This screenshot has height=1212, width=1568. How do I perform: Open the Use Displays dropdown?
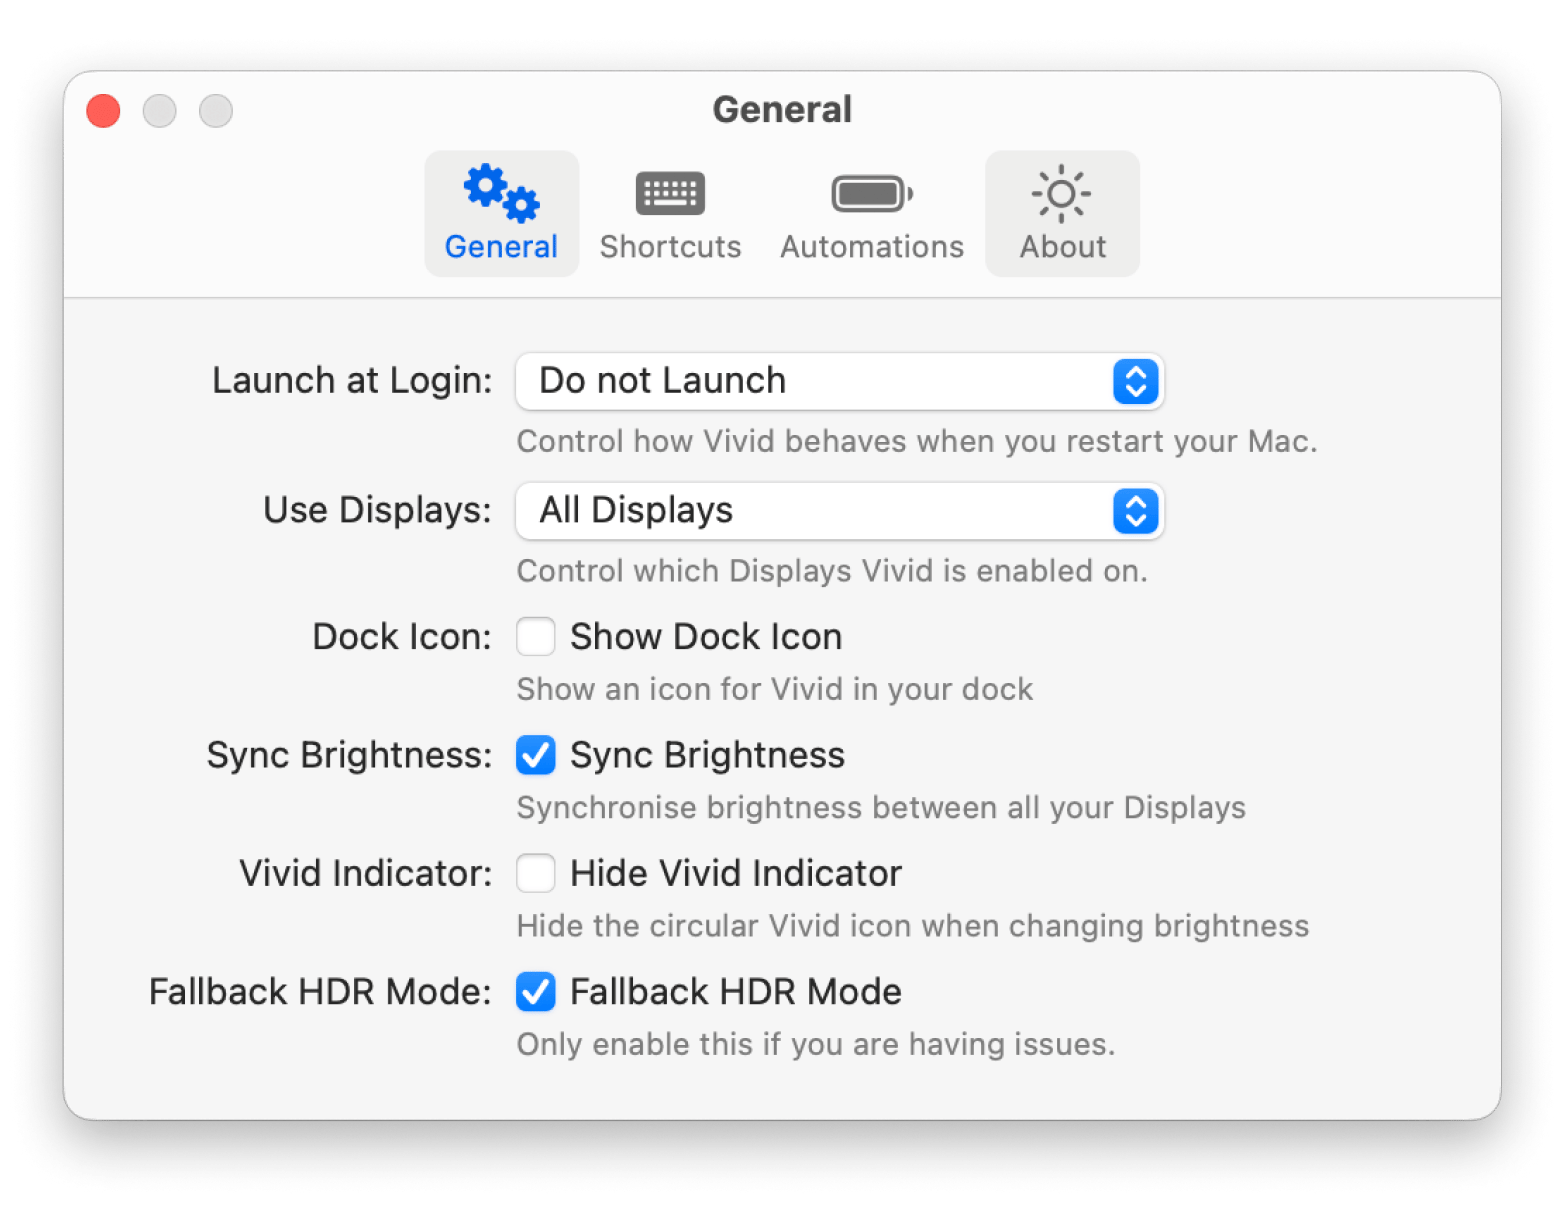[x=840, y=511]
